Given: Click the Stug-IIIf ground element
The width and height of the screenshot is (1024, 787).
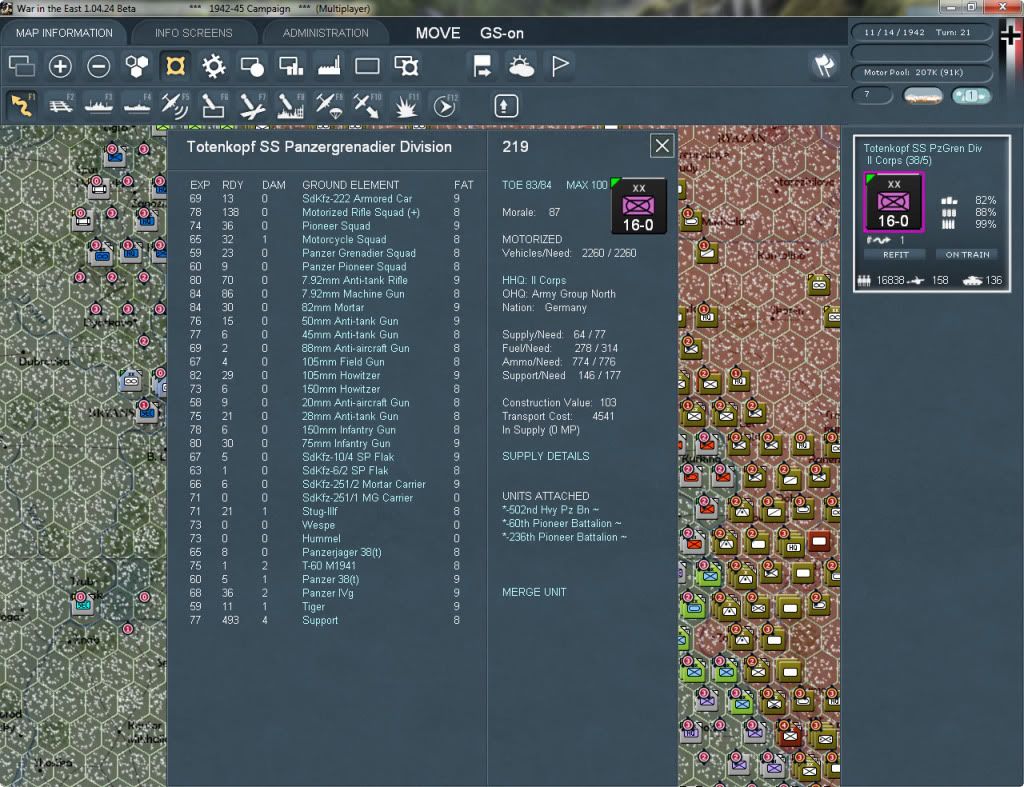Looking at the screenshot, I should point(319,511).
